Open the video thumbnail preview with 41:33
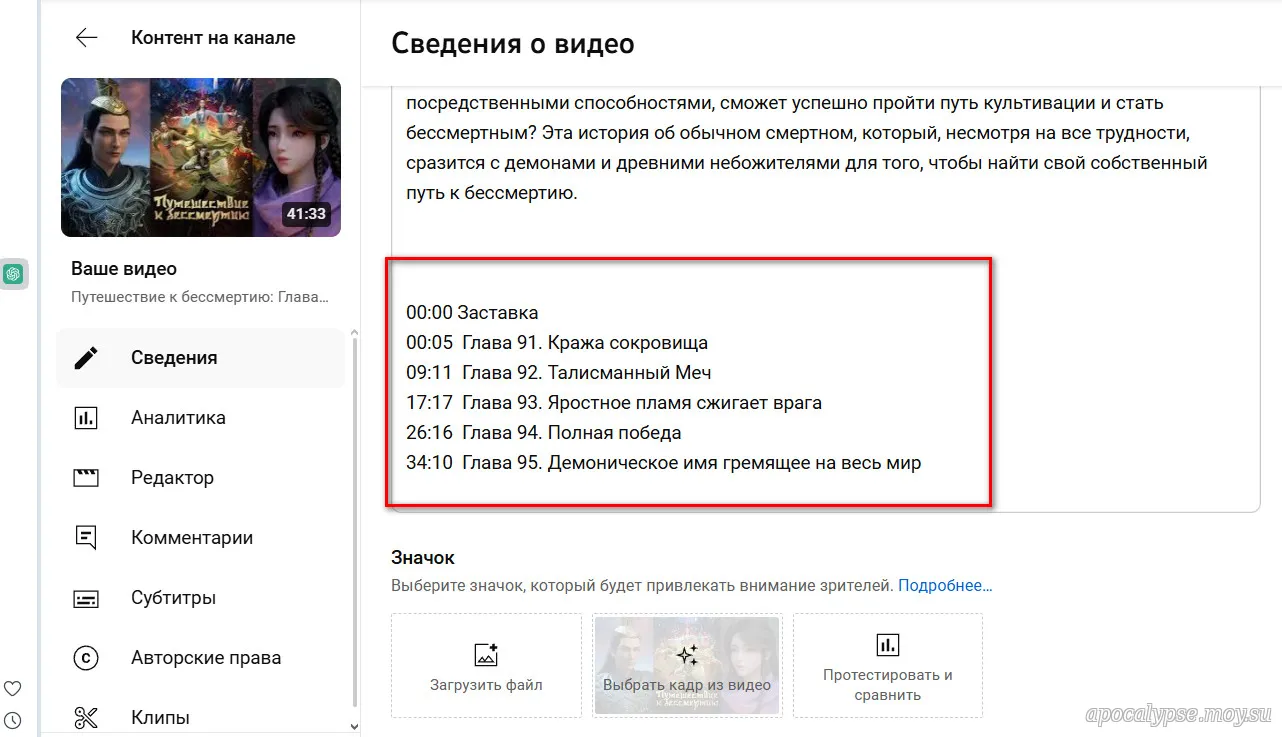1282x737 pixels. tap(201, 158)
